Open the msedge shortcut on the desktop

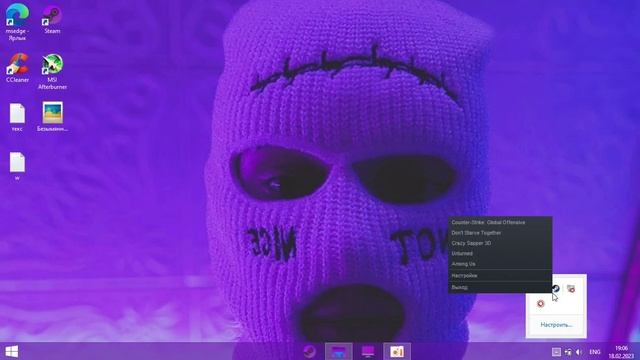point(17,22)
